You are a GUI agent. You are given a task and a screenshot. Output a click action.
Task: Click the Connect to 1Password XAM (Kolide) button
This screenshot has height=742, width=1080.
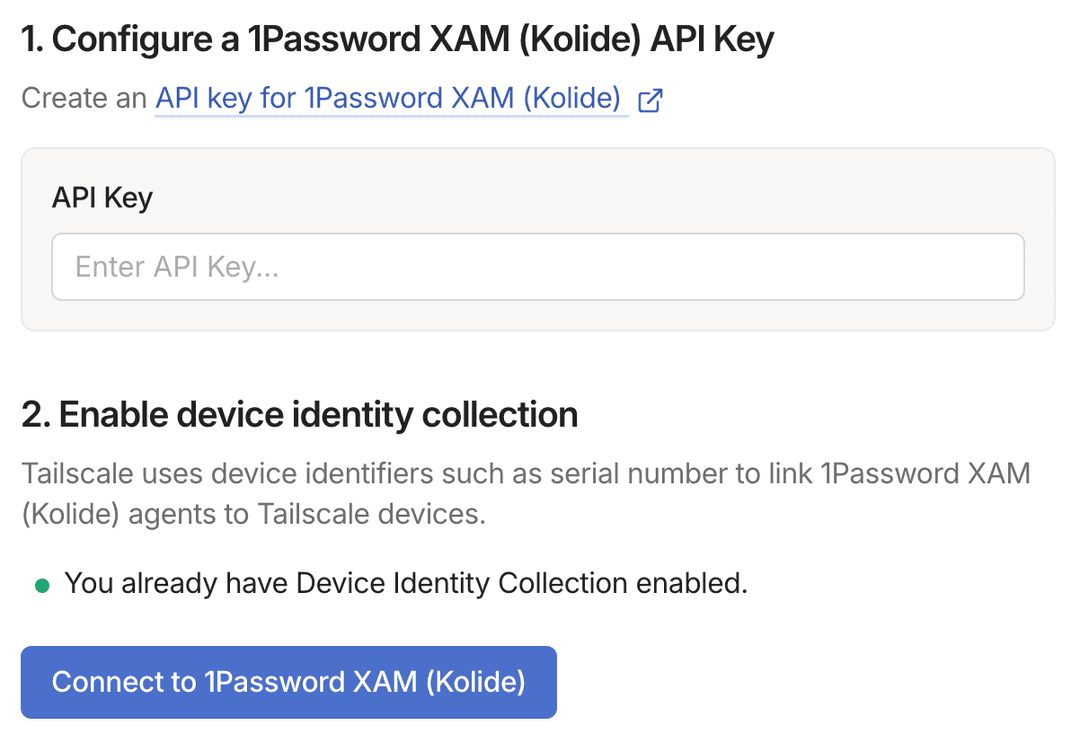pyautogui.click(x=288, y=682)
